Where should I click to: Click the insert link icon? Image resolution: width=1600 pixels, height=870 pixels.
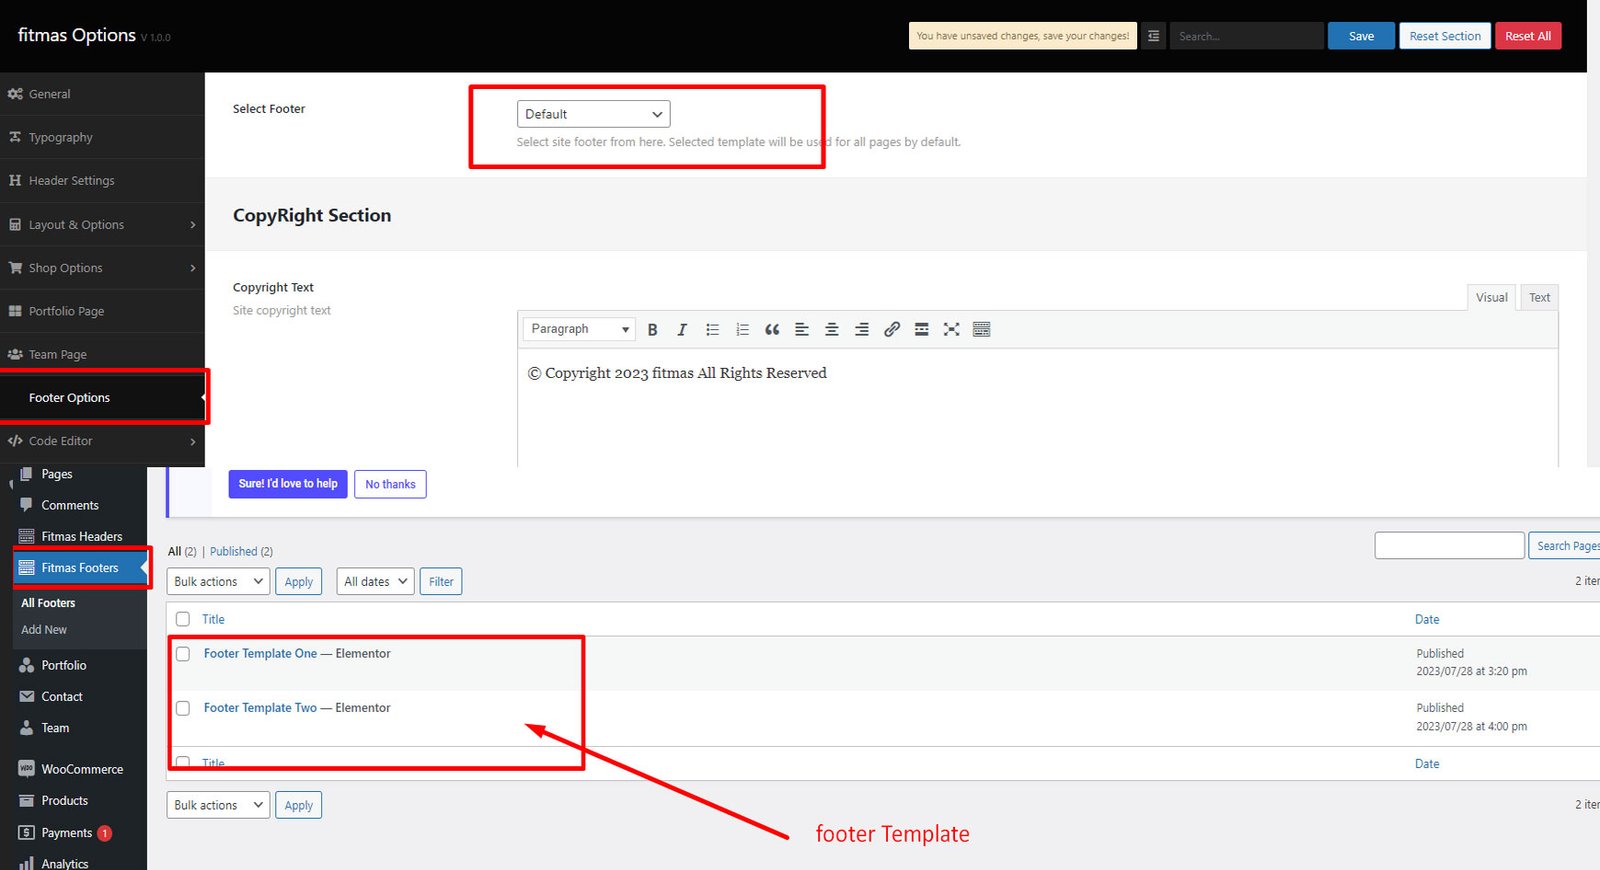pyautogui.click(x=892, y=329)
